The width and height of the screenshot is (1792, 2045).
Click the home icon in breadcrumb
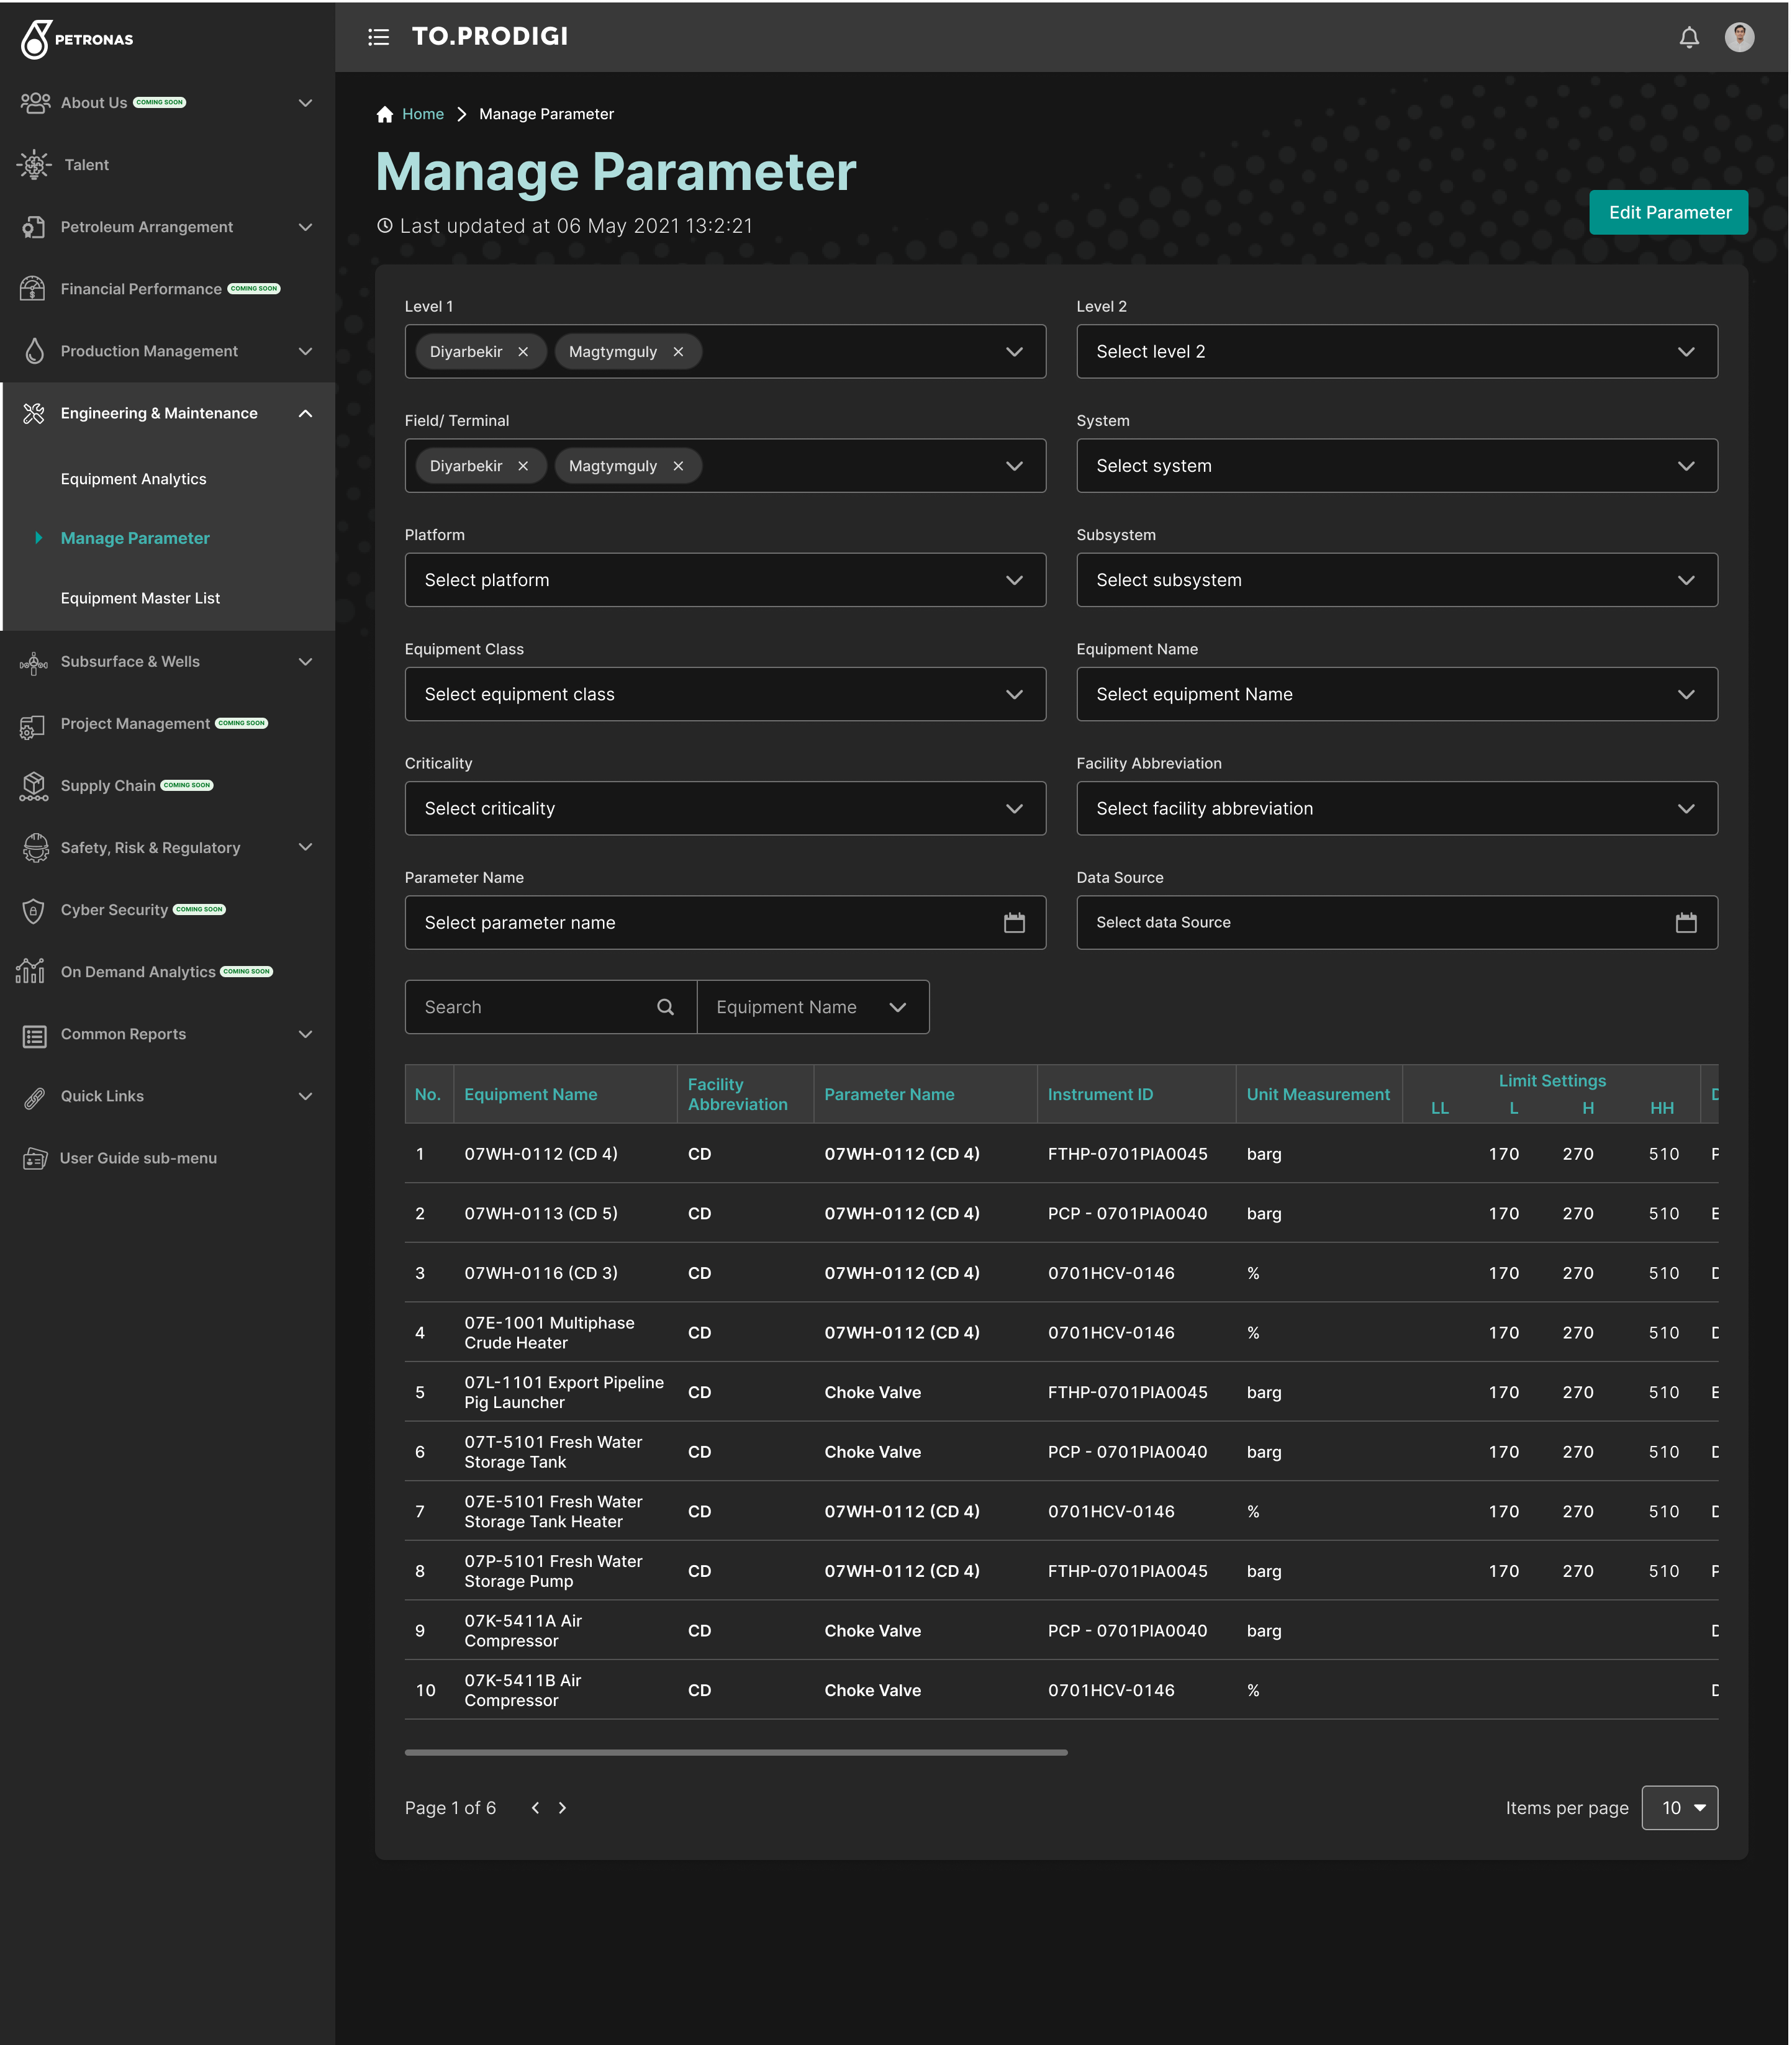point(385,114)
